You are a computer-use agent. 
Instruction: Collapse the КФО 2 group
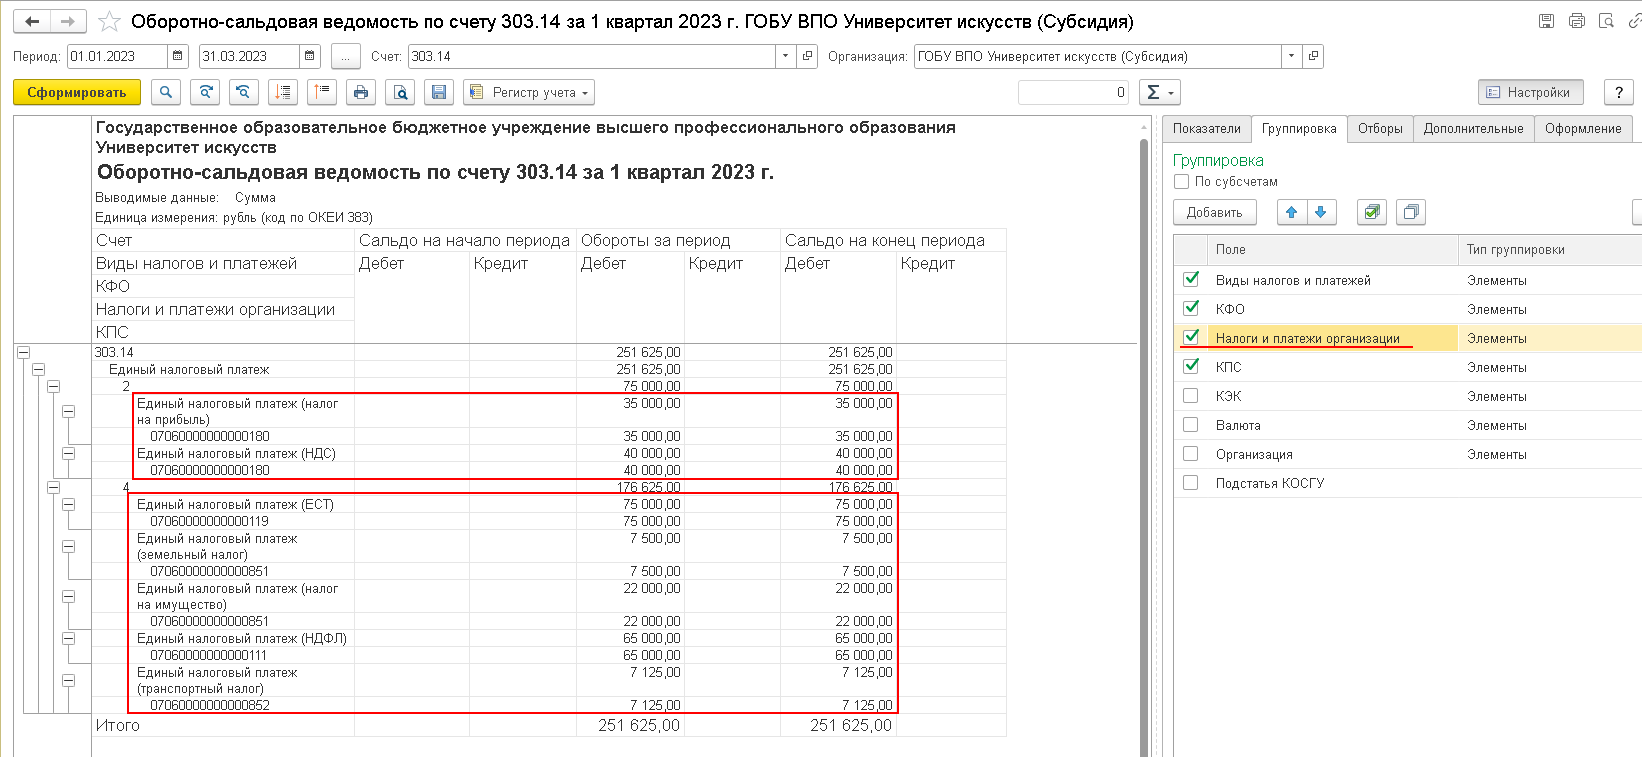(x=53, y=386)
